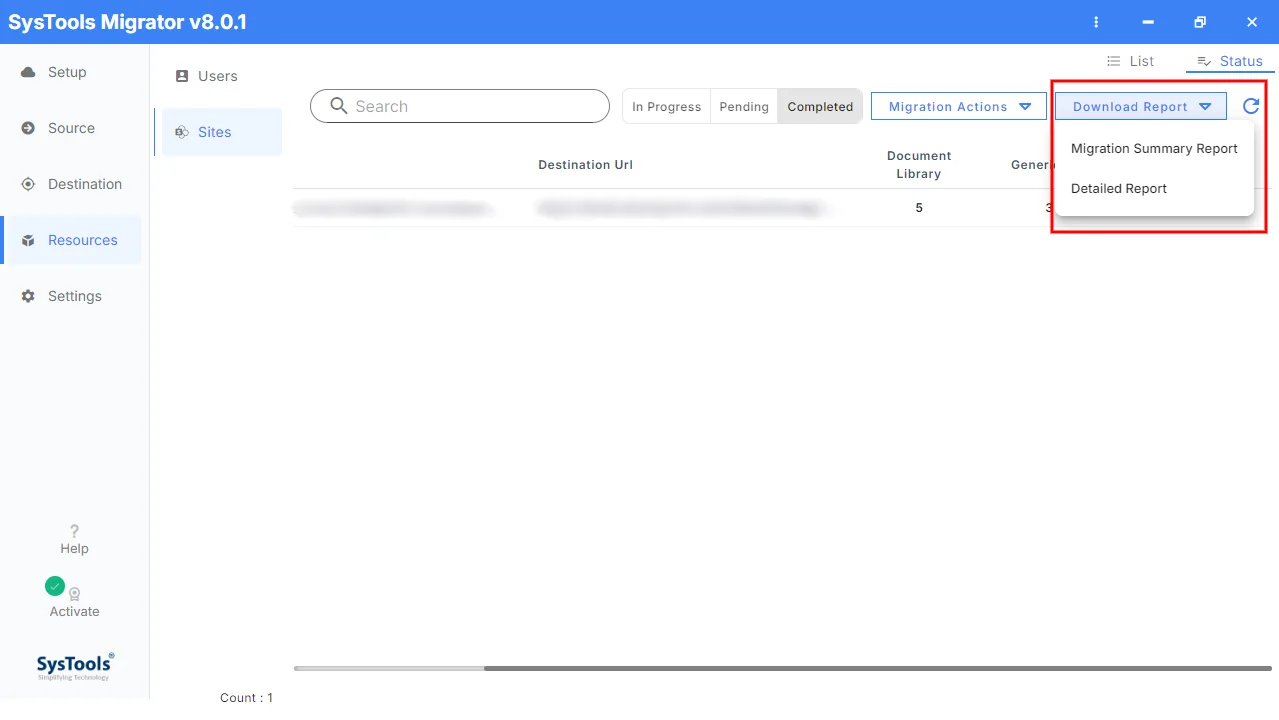Open the three-dot menu in title bar
Screen dimensions: 1279x720
coord(1096,22)
